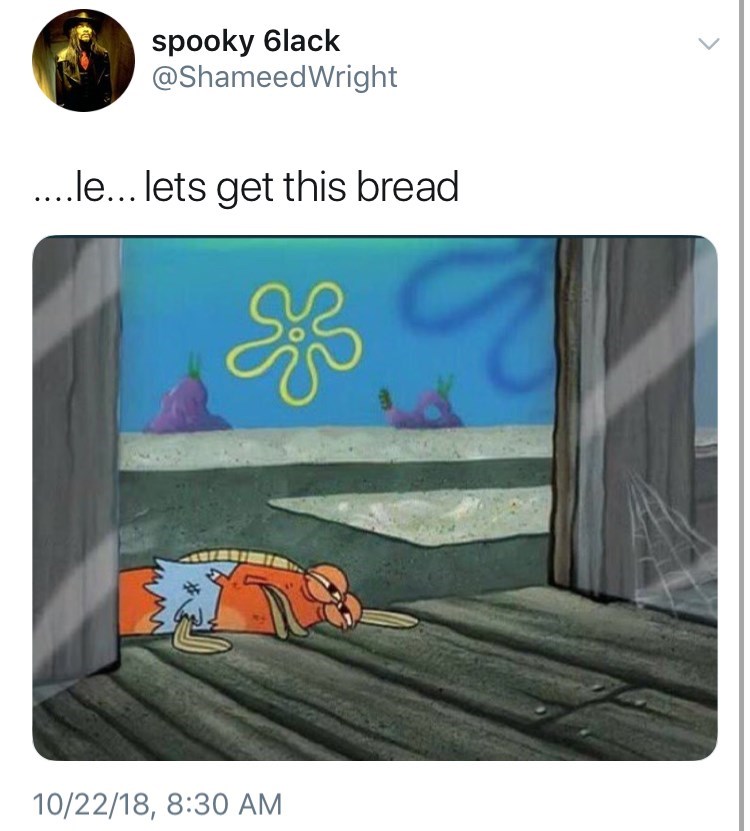
Task: Click the left purple rock in background
Action: (x=188, y=403)
